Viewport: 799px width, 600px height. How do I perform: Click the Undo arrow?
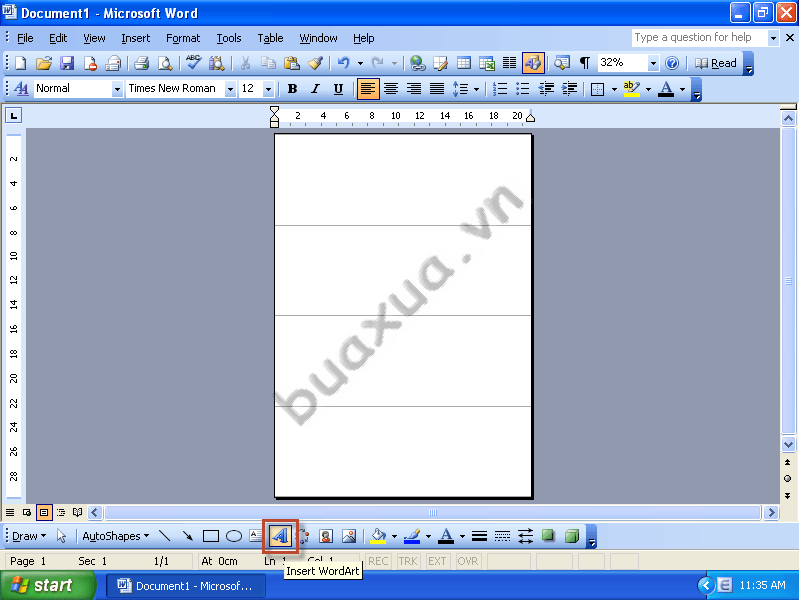[343, 63]
